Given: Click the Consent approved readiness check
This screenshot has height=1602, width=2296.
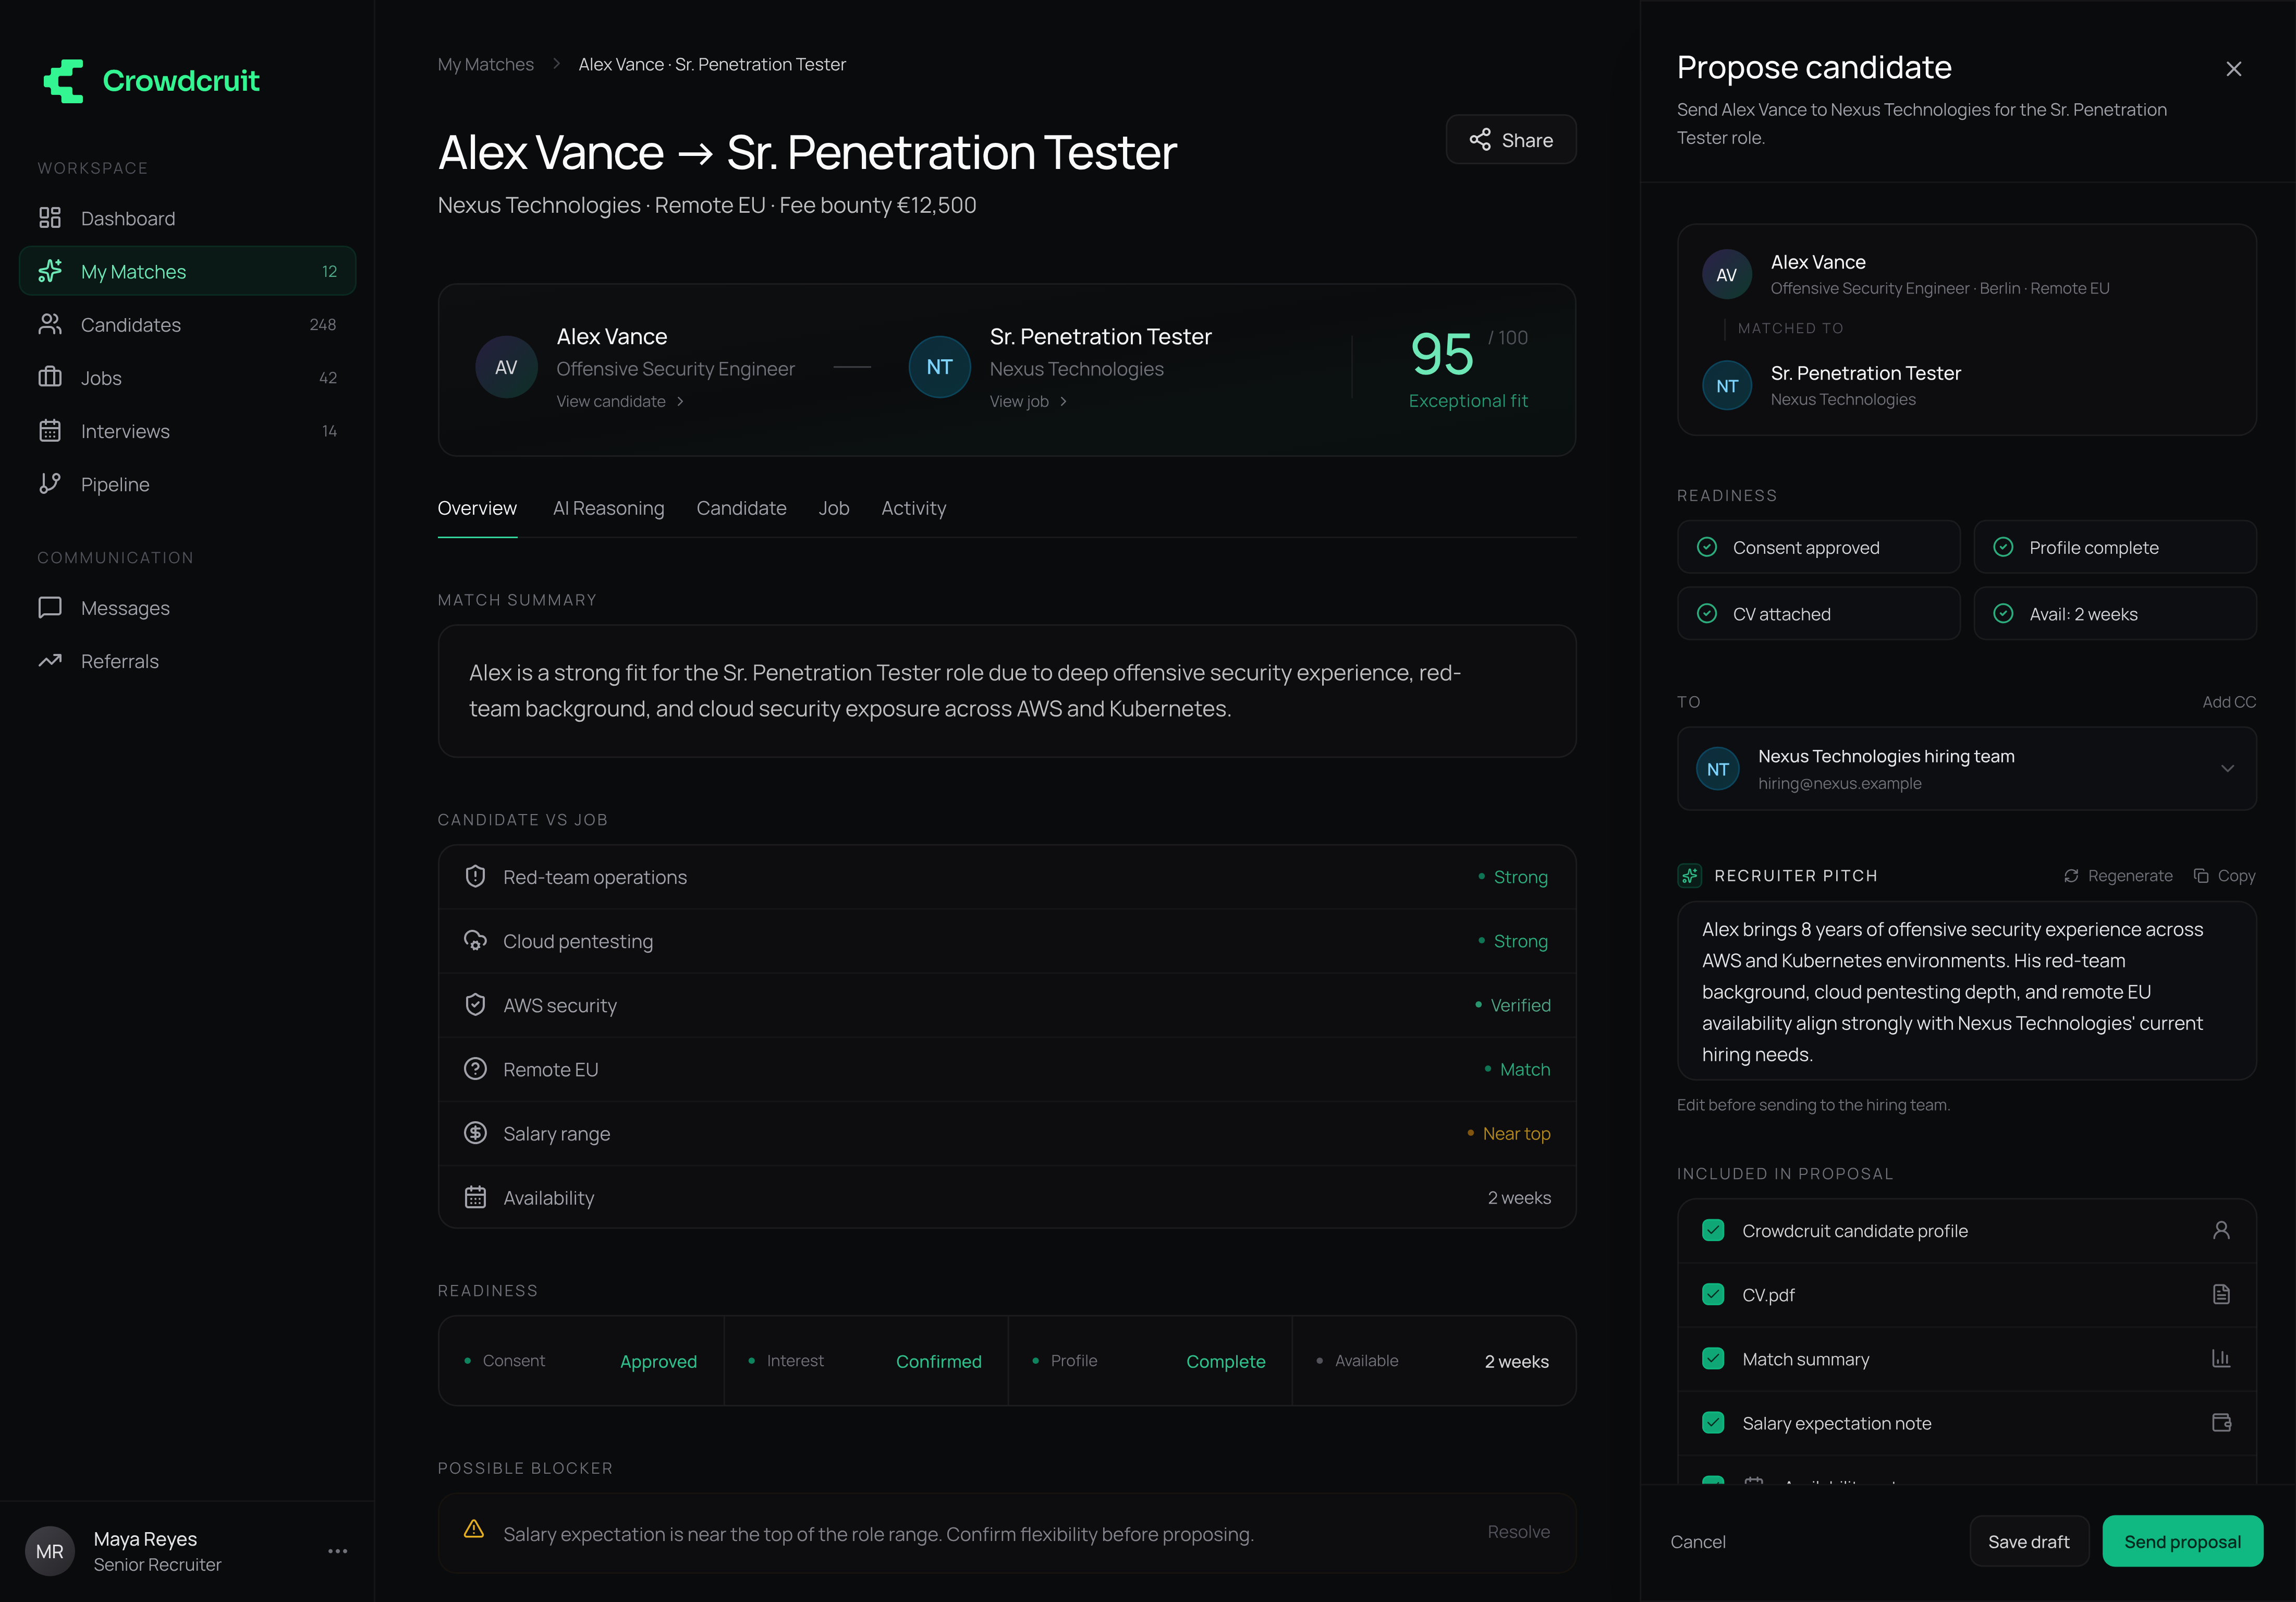Looking at the screenshot, I should coord(1818,547).
